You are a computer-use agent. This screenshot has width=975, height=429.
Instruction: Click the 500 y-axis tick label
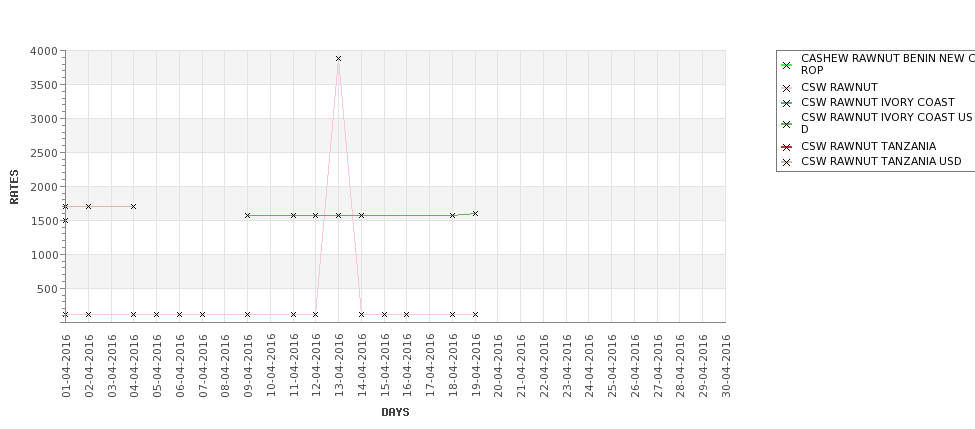click(47, 289)
